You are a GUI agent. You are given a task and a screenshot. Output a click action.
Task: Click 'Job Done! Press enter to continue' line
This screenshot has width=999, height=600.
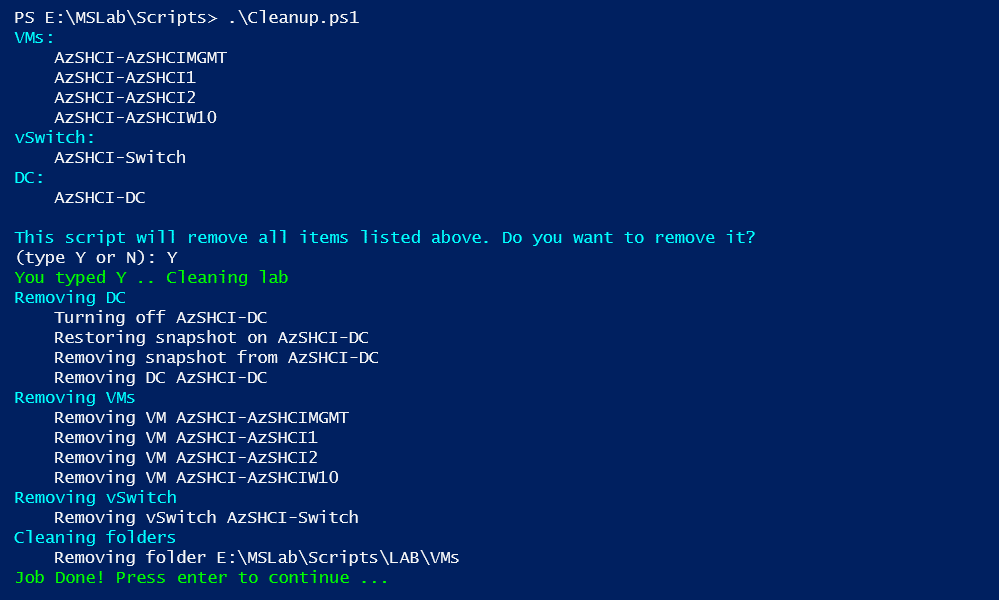tap(201, 578)
